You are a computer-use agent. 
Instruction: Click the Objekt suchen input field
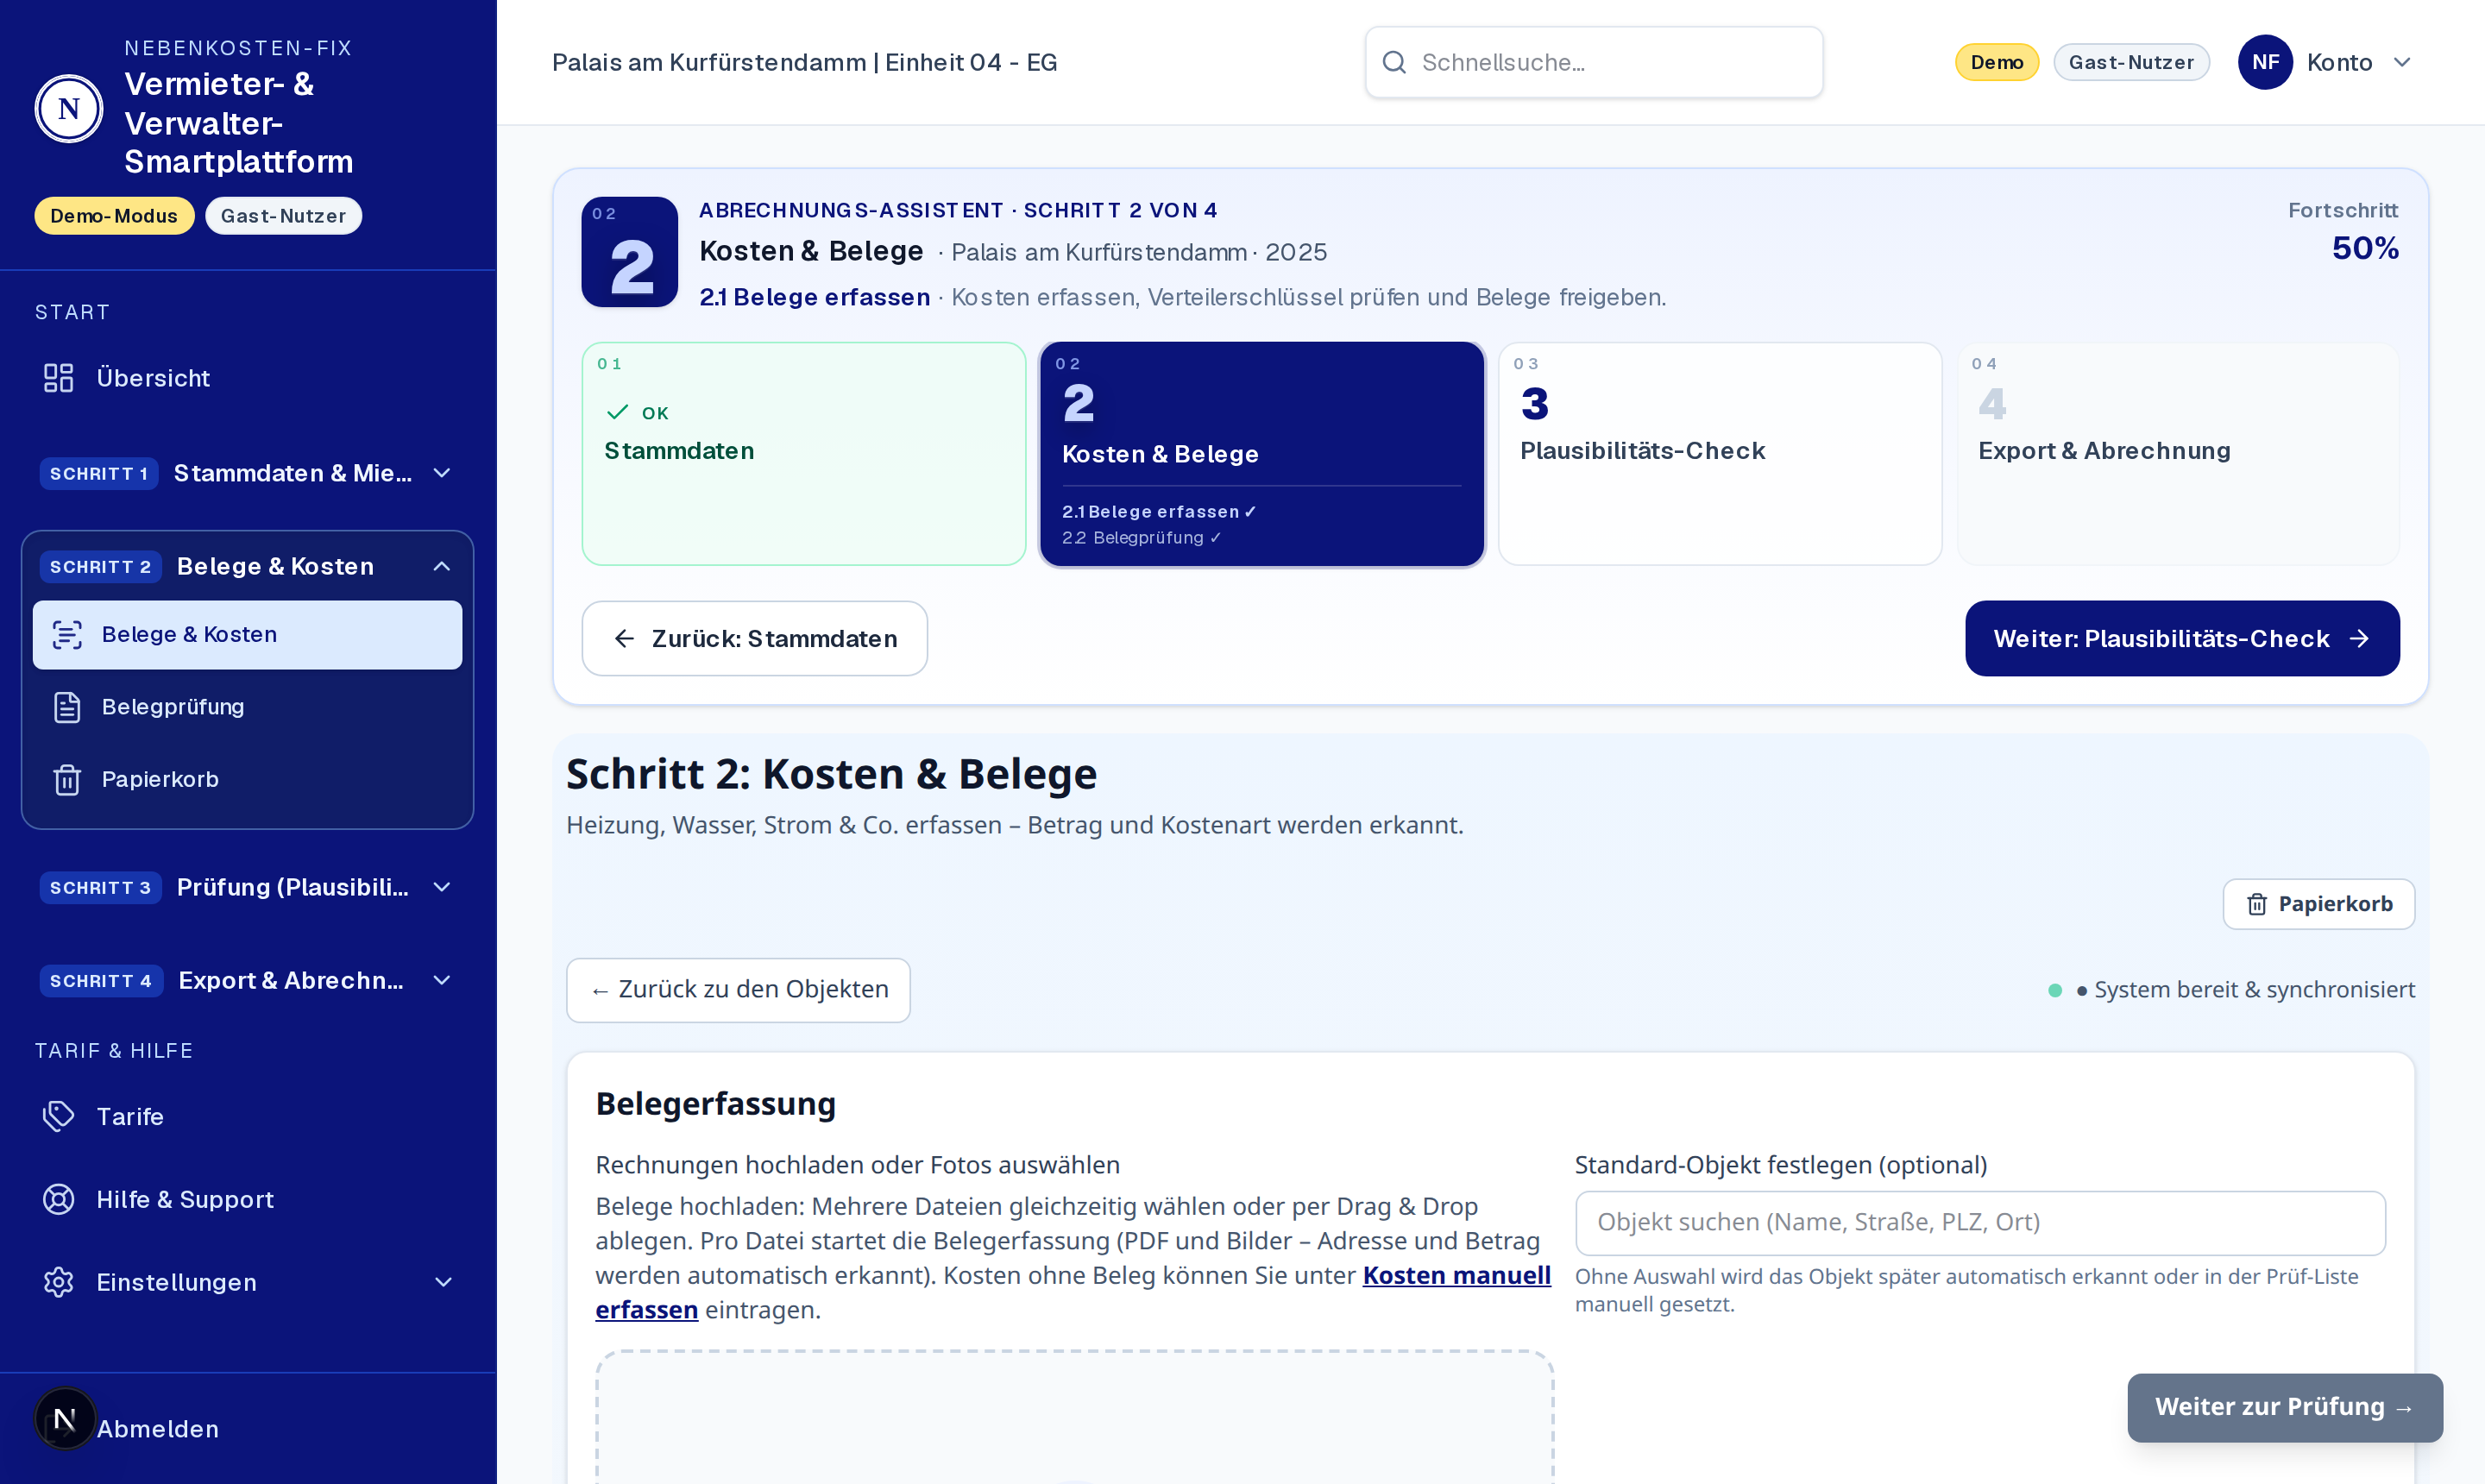(1979, 1222)
